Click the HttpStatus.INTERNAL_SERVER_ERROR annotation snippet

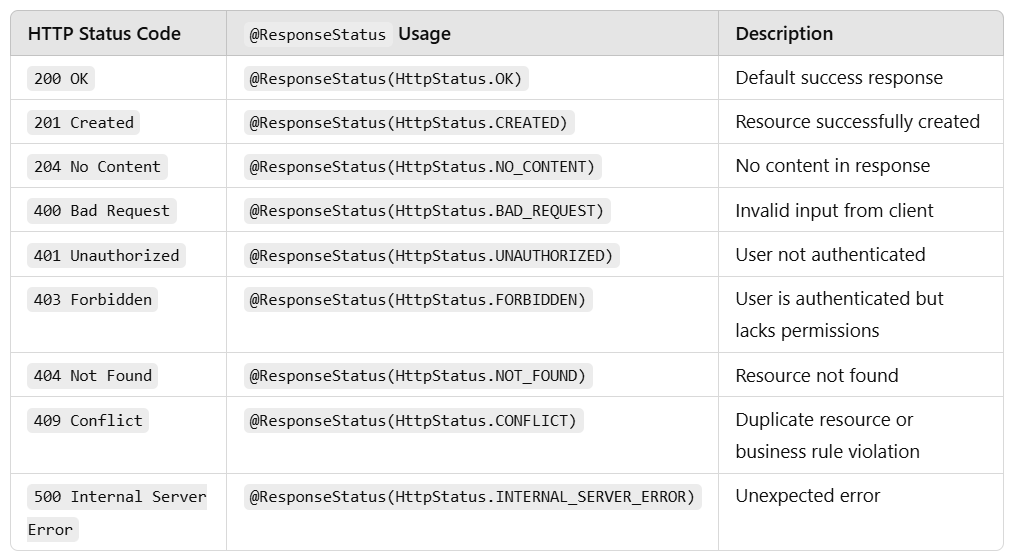coord(472,496)
